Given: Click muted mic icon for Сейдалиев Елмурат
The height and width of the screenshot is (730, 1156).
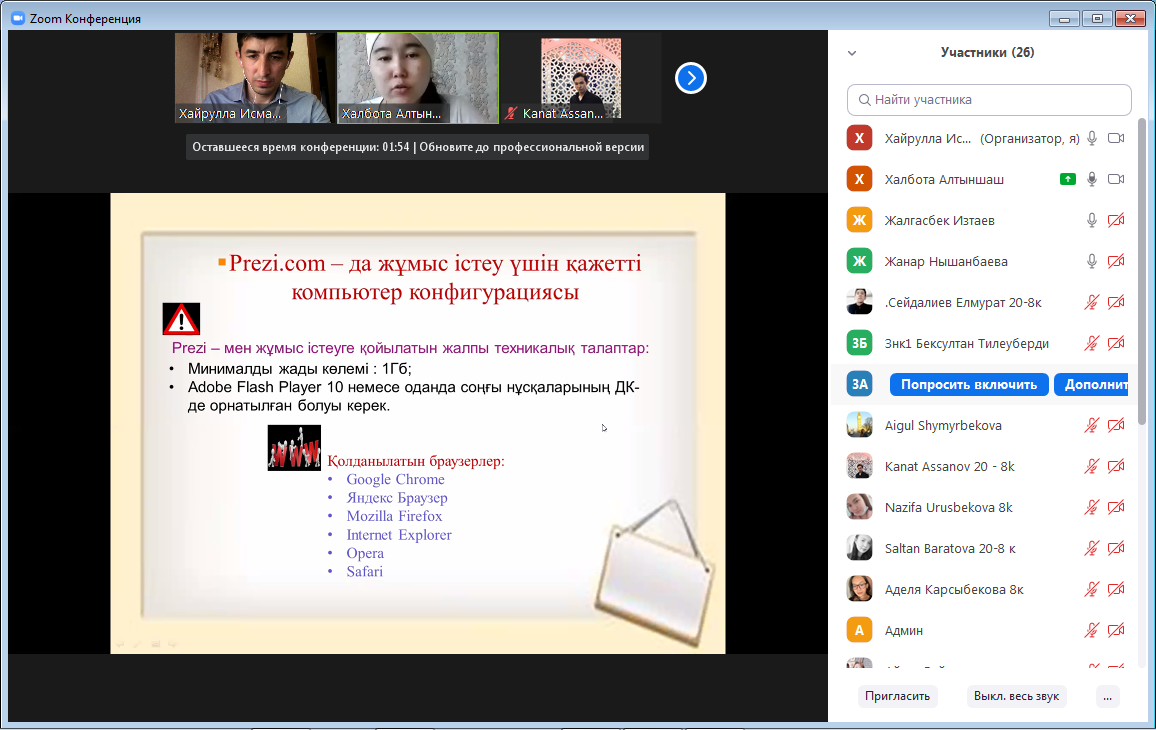Looking at the screenshot, I should pyautogui.click(x=1092, y=302).
